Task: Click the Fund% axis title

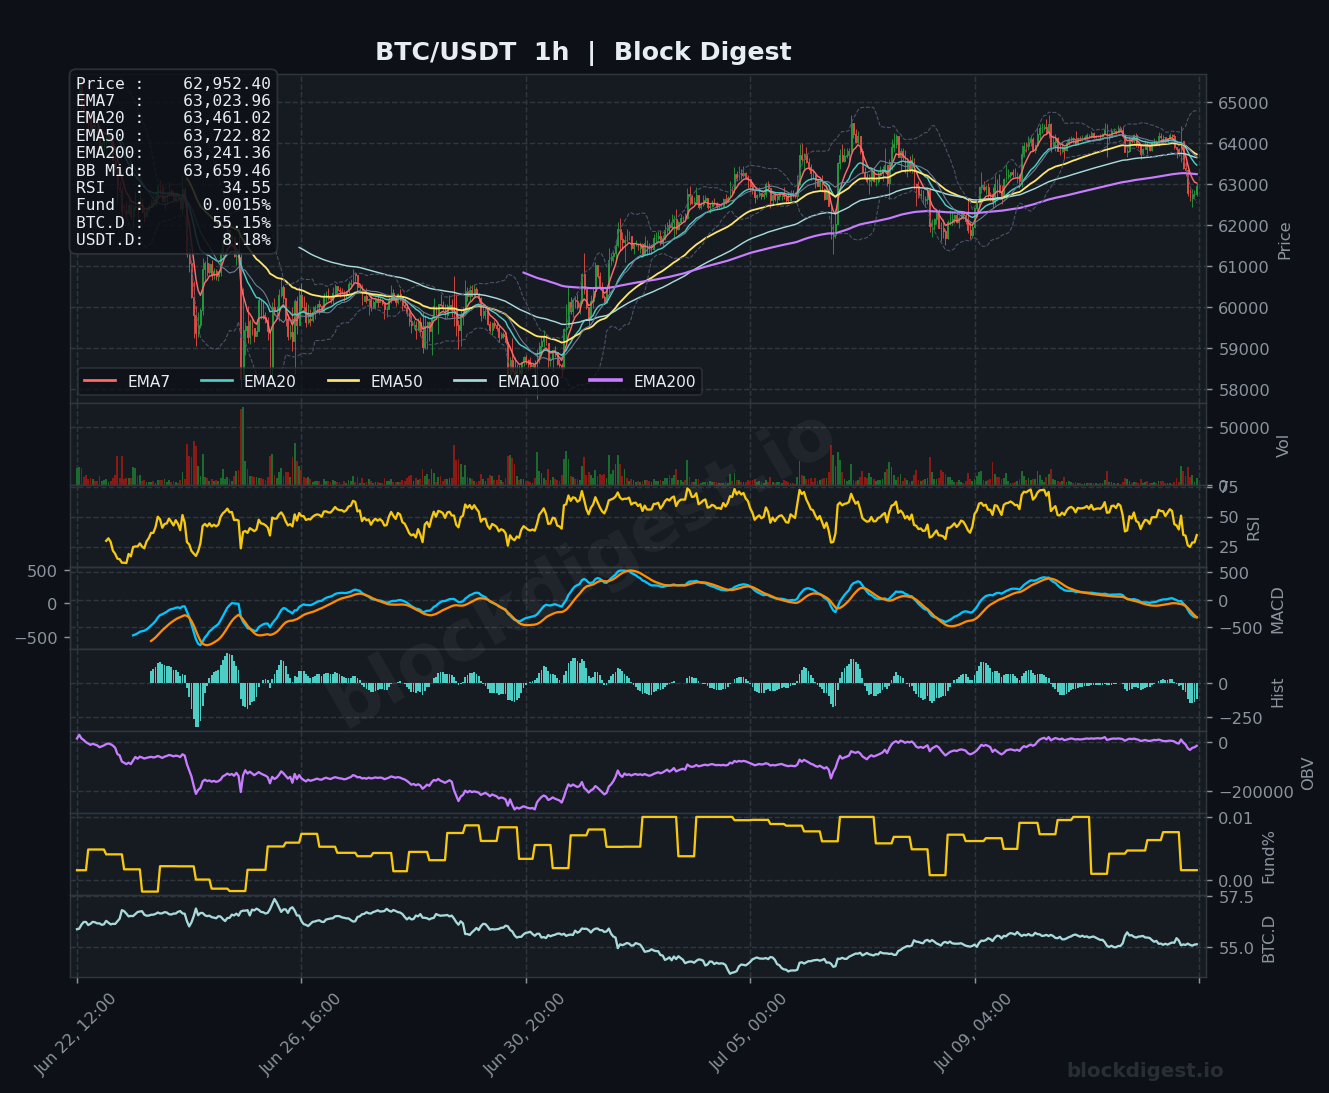Action: [1268, 857]
